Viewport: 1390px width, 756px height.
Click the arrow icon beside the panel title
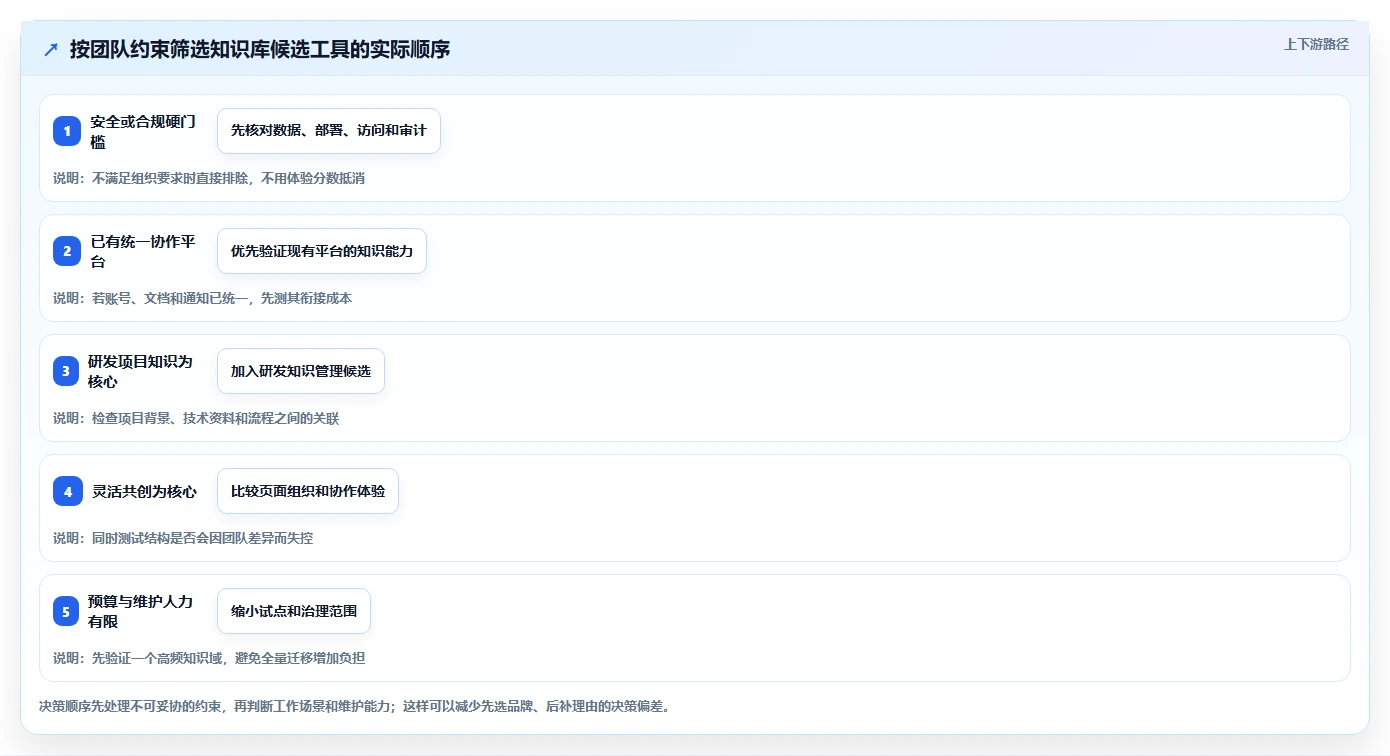click(x=51, y=49)
